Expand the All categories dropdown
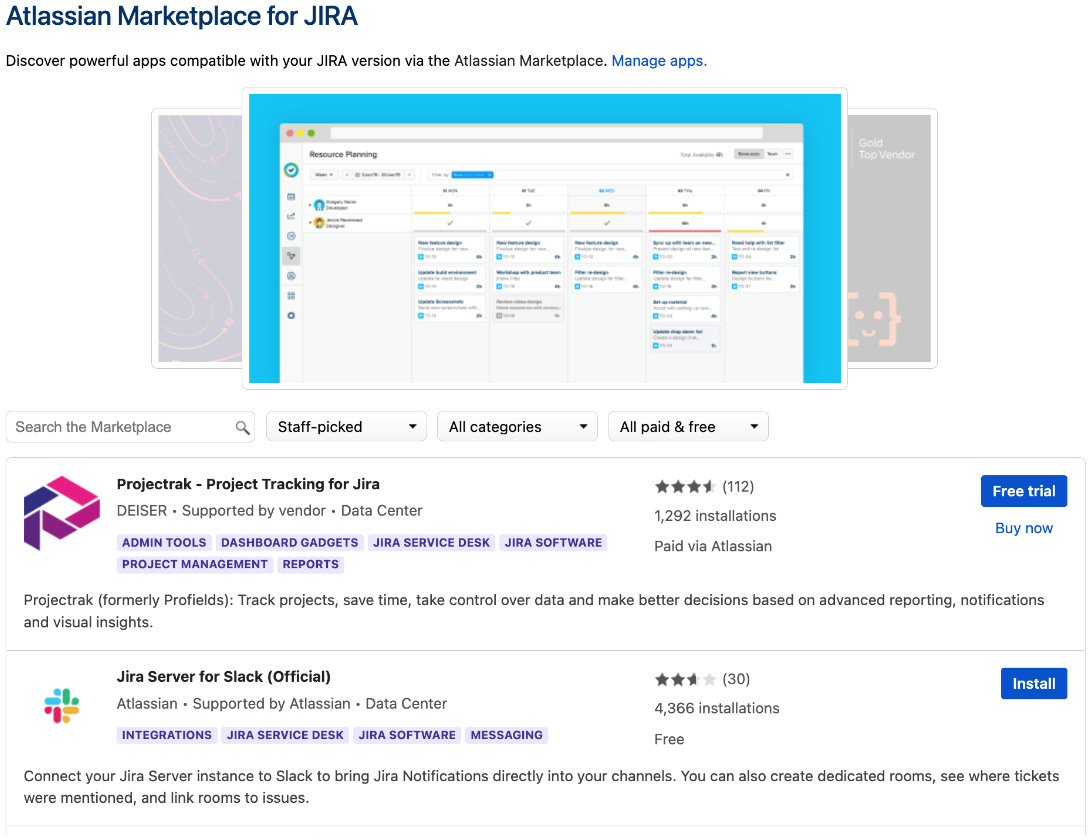1091x840 pixels. [517, 425]
